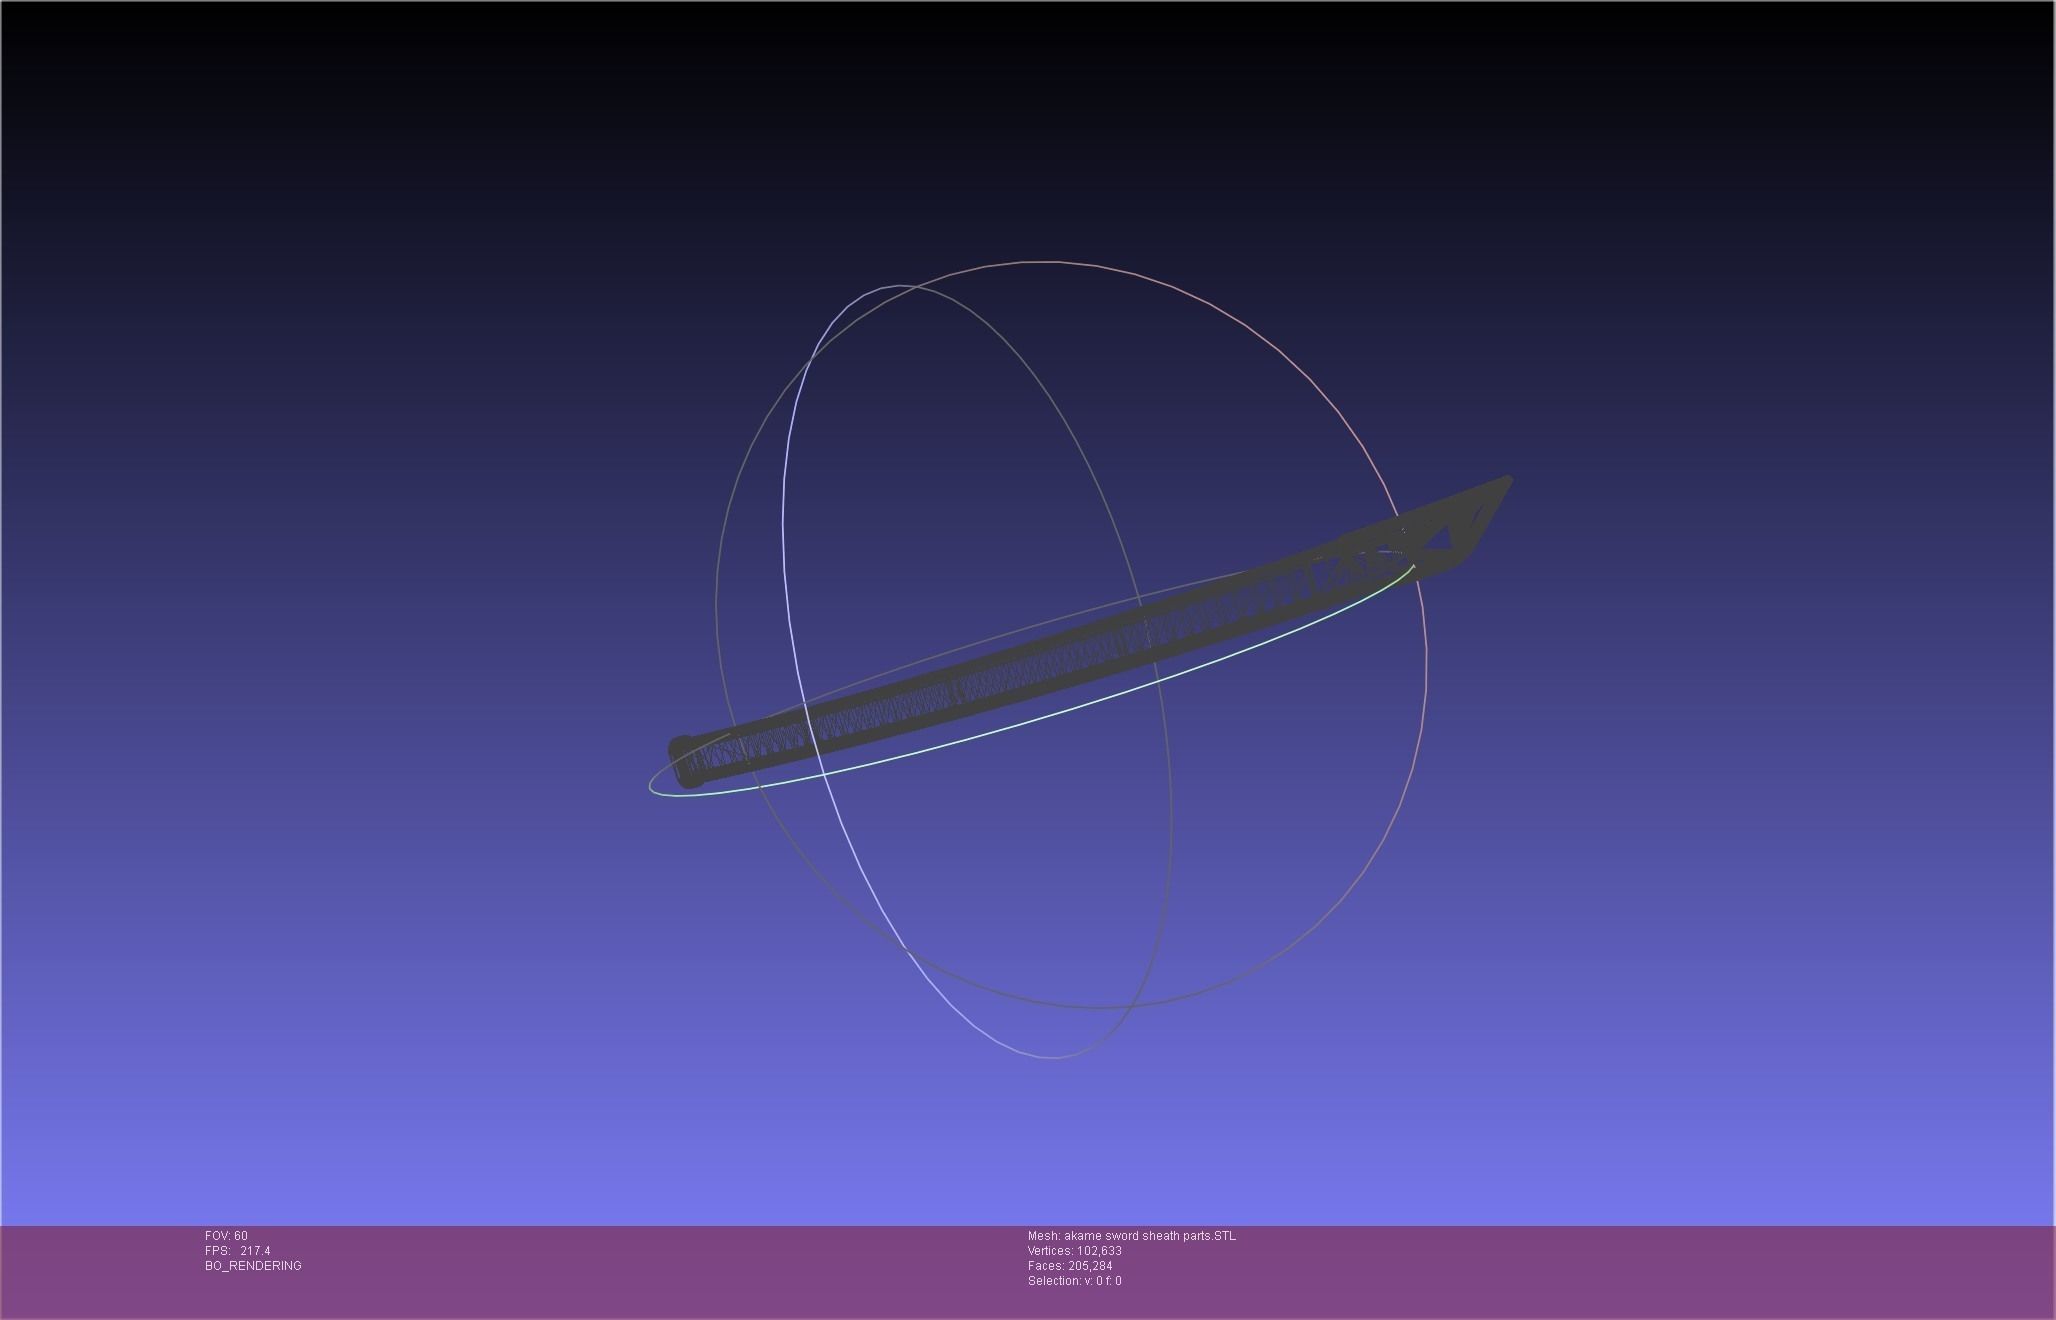The image size is (2056, 1320).
Task: Click the Vertices: 102,633 text
Action: click(1074, 1251)
